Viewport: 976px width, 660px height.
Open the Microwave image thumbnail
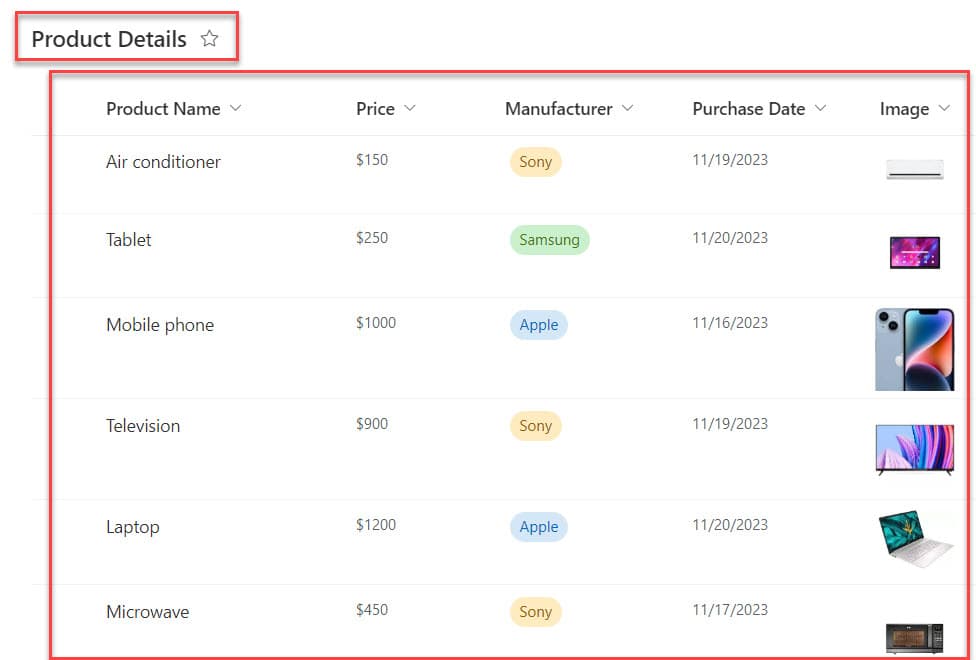tap(914, 638)
